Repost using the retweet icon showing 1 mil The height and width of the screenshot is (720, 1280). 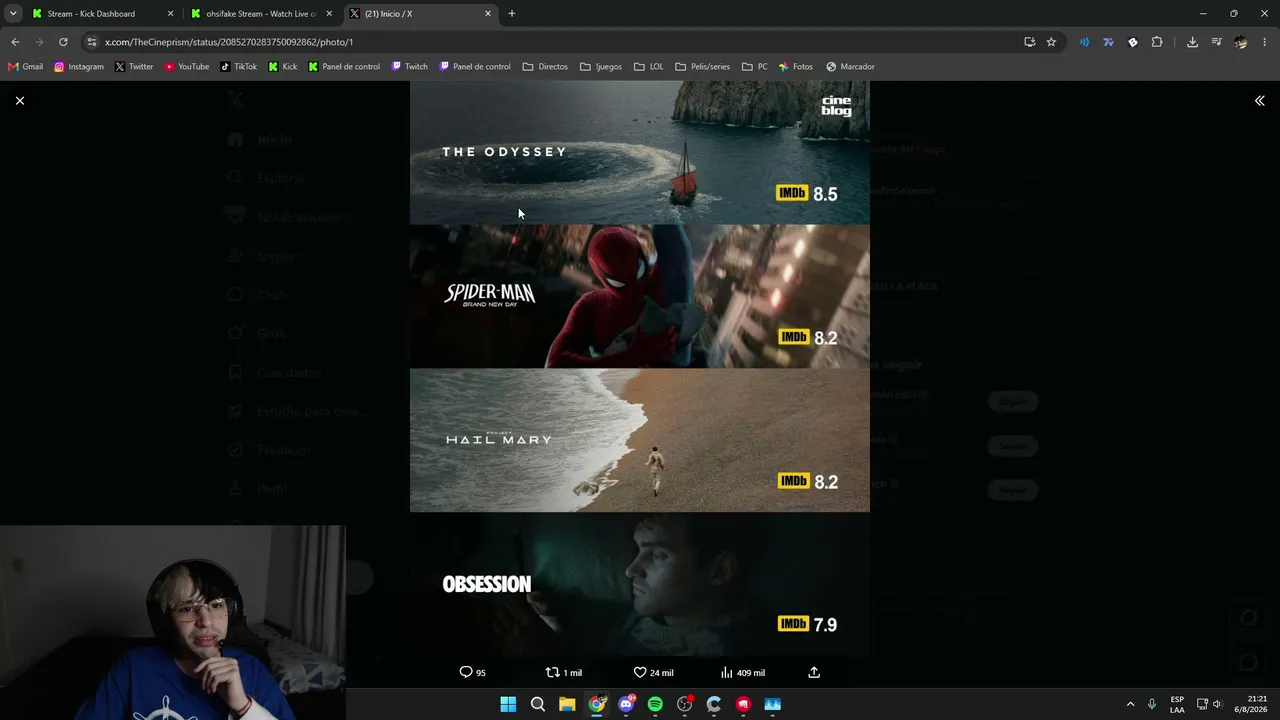pos(563,672)
